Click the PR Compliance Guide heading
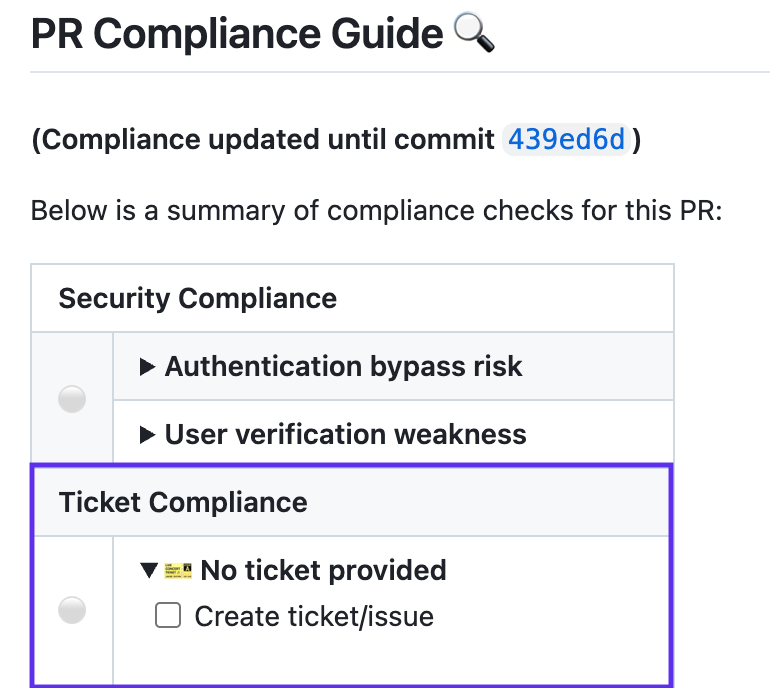Screen dimensions: 770x688 point(237,35)
